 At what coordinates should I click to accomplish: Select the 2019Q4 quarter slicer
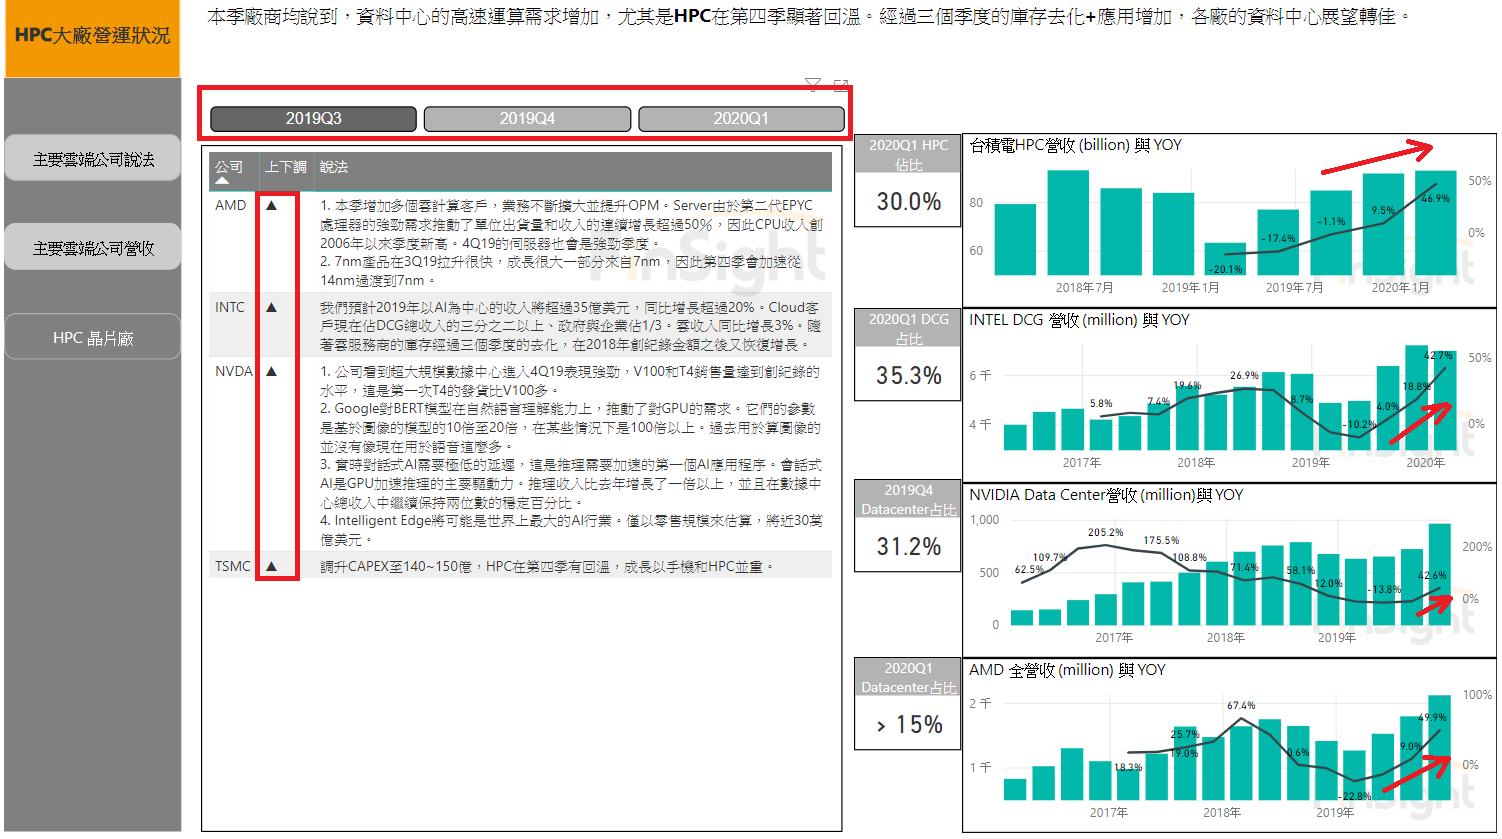[527, 119]
